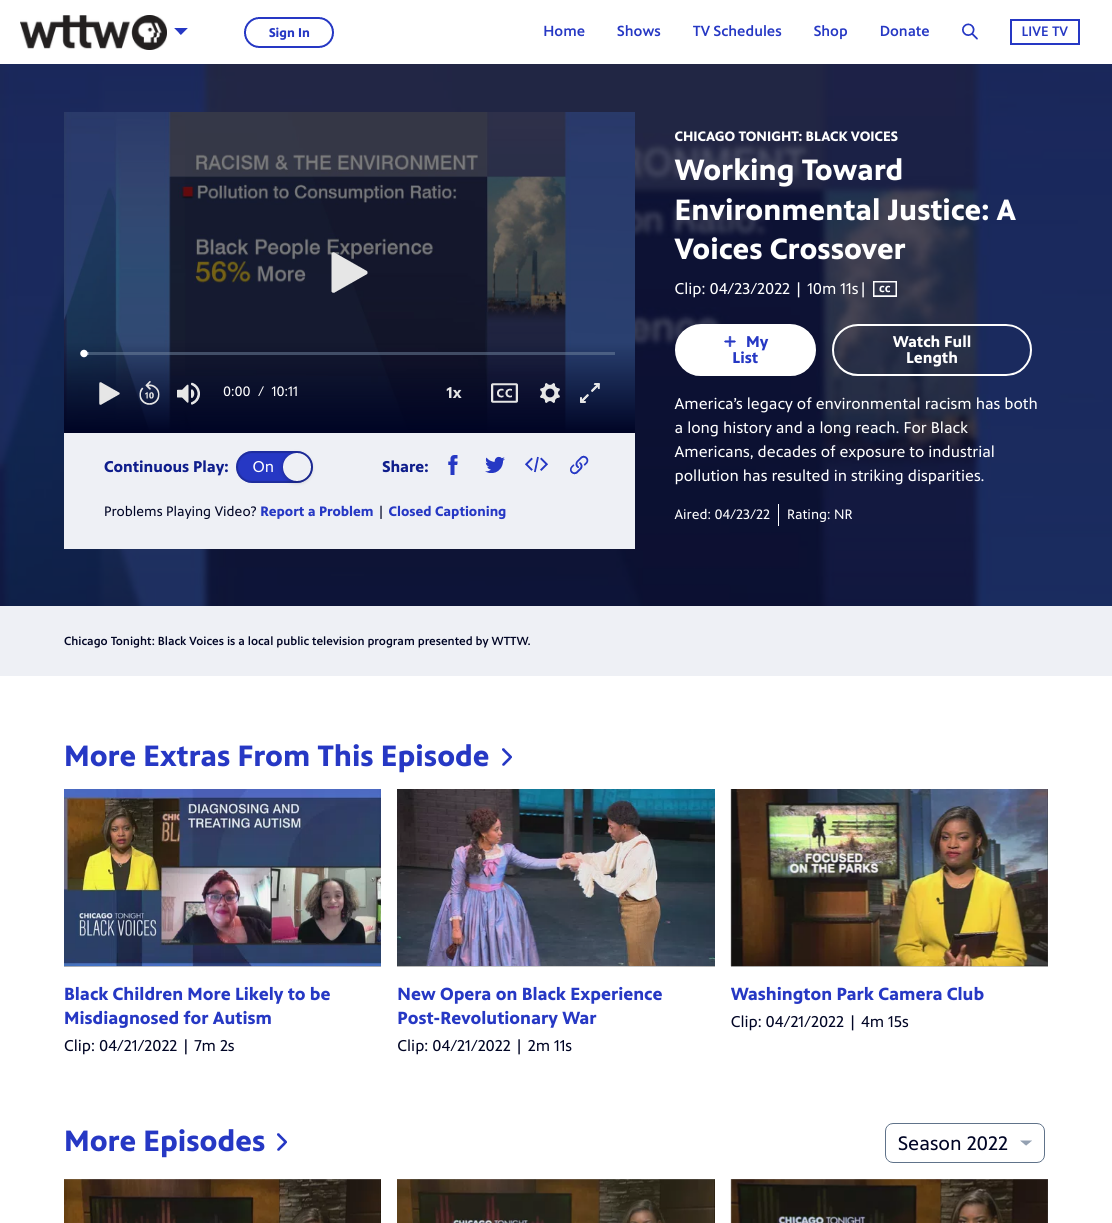Open the player settings gear

point(549,393)
